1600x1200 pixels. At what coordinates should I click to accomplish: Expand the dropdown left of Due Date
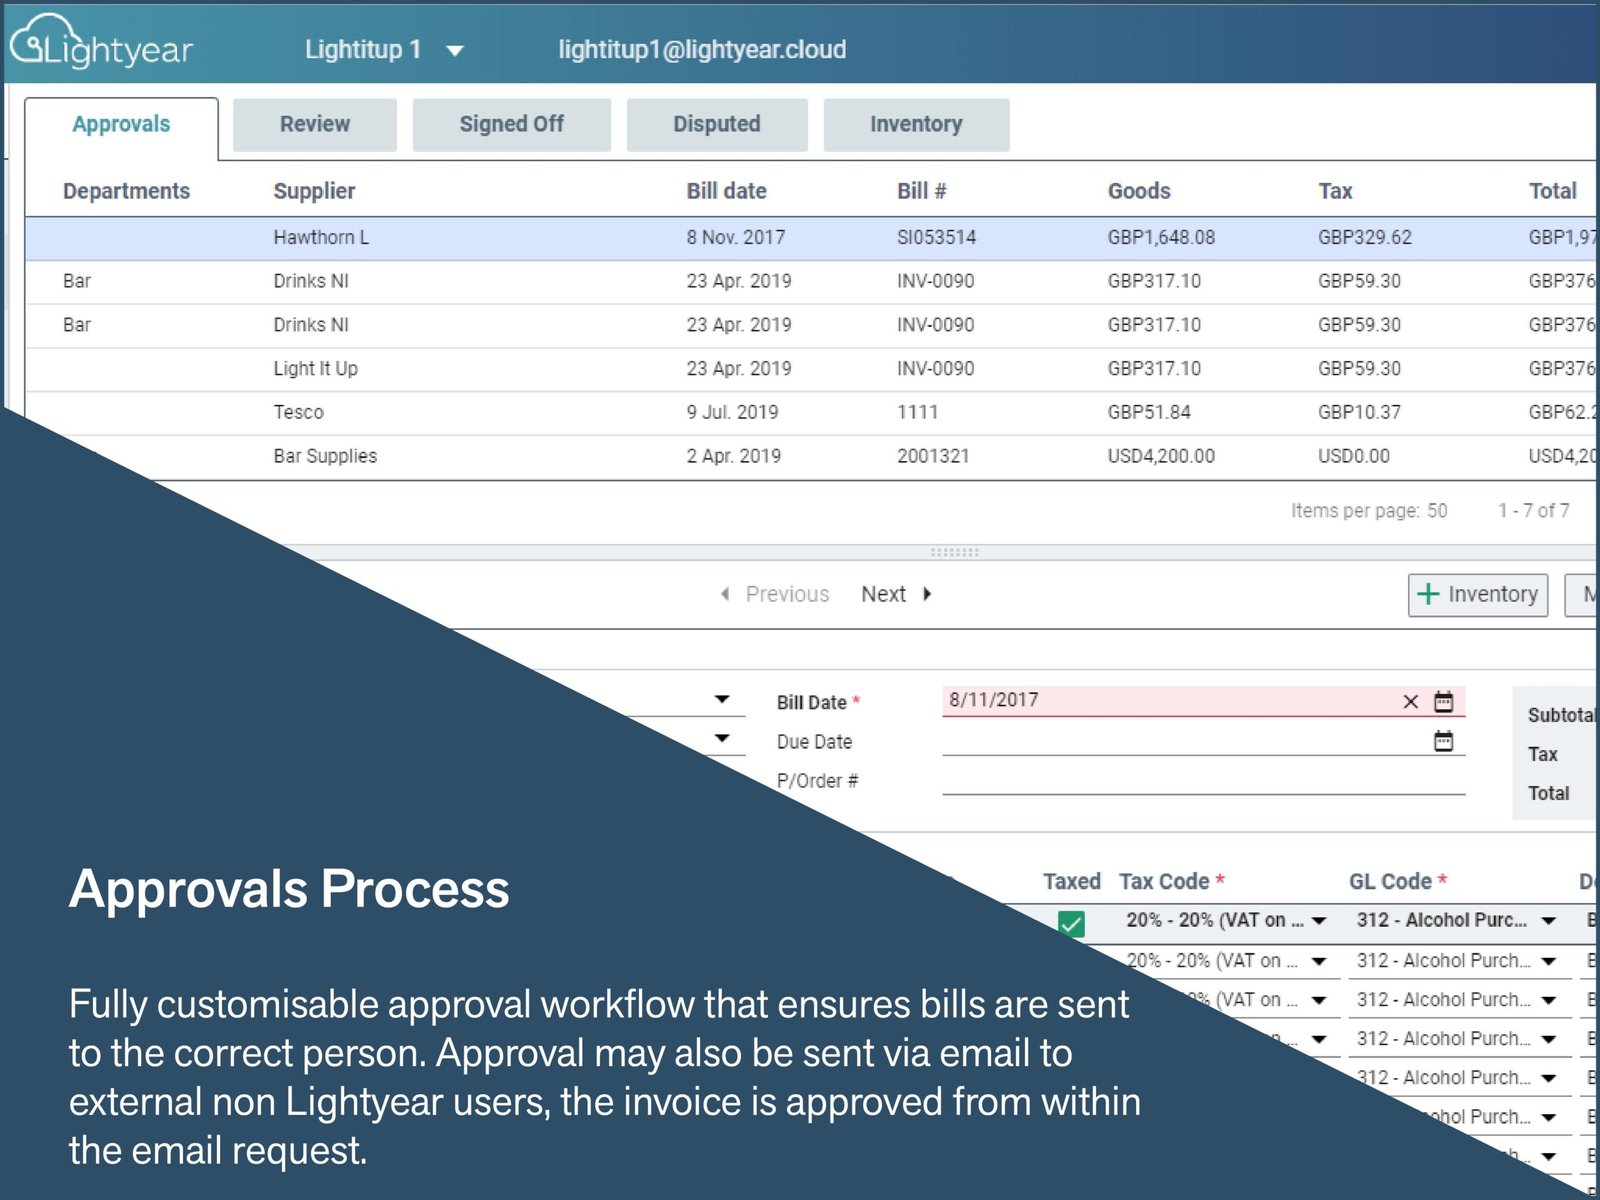click(722, 739)
